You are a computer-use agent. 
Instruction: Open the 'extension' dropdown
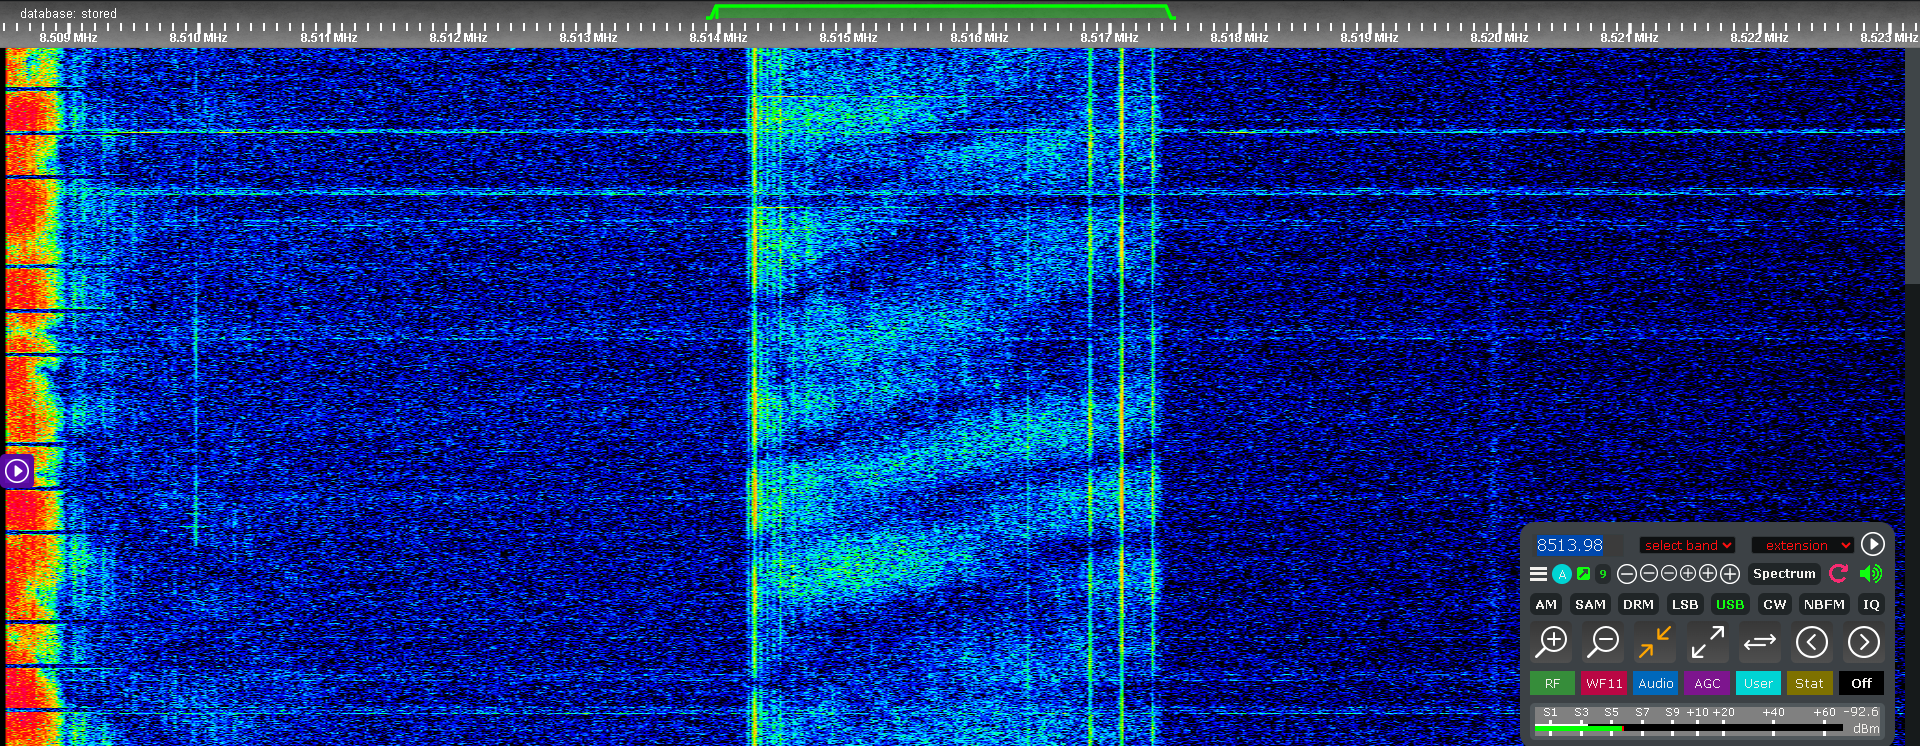point(1803,545)
